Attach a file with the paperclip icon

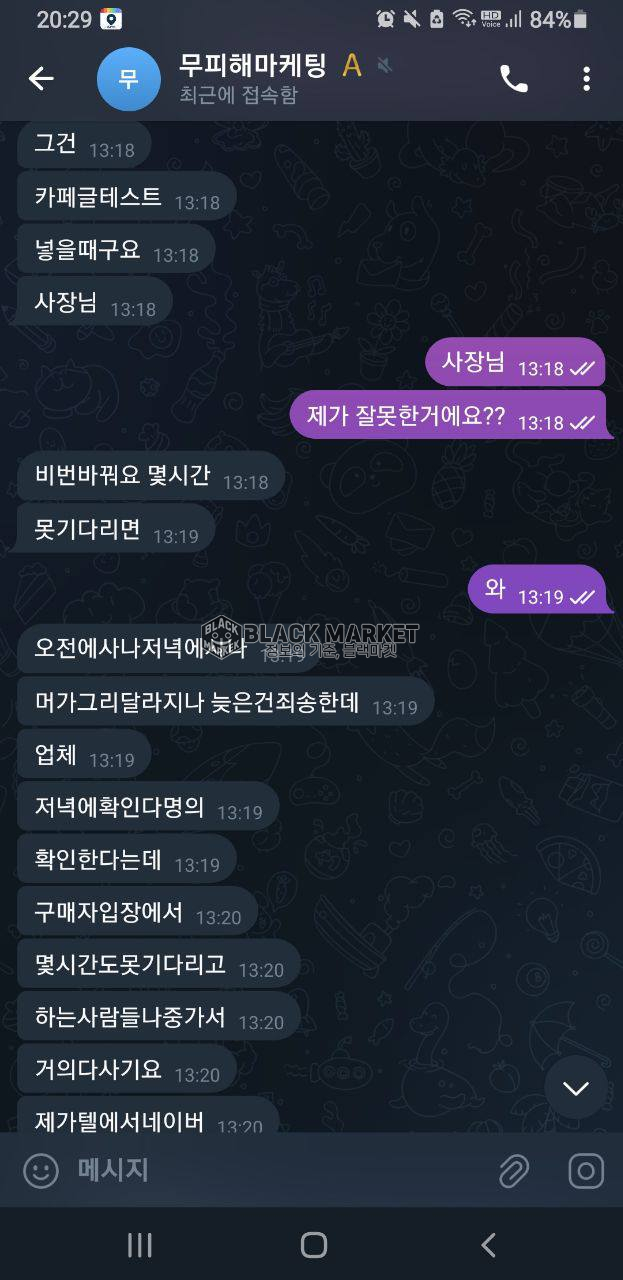coord(513,1170)
